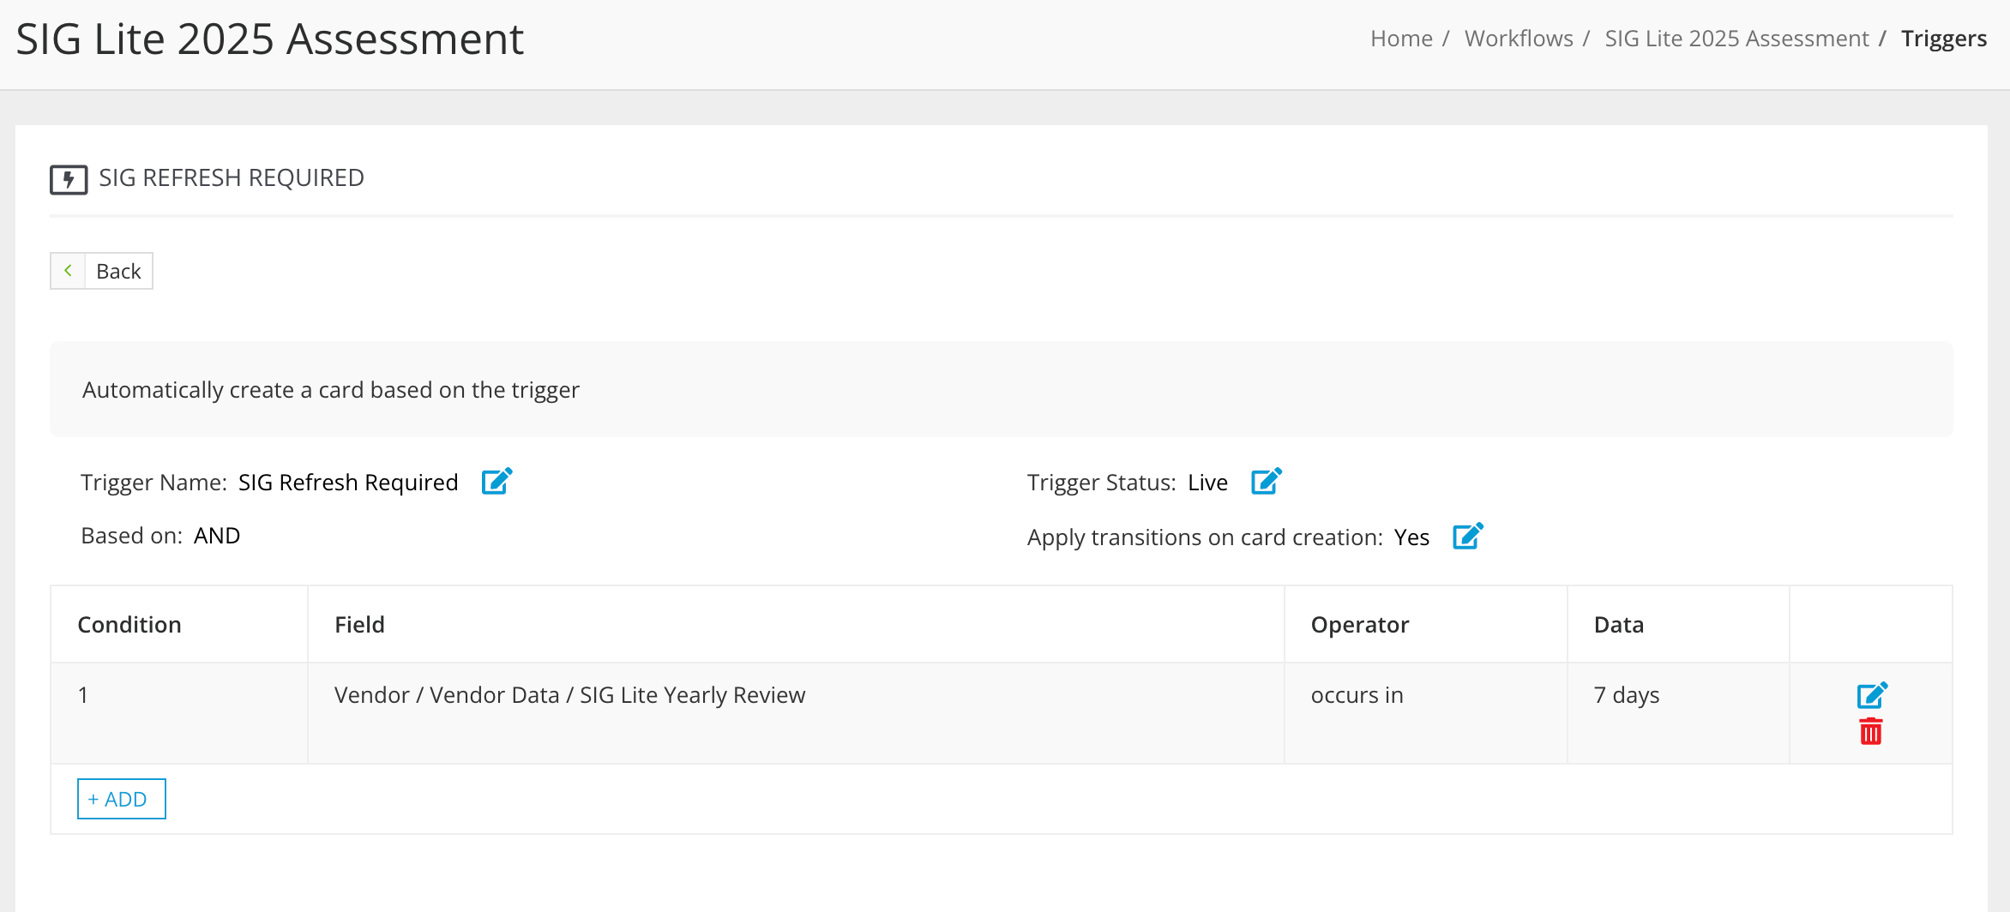Open SIG Lite 2025 Assessment breadcrumb link
2010x912 pixels.
1737,38
